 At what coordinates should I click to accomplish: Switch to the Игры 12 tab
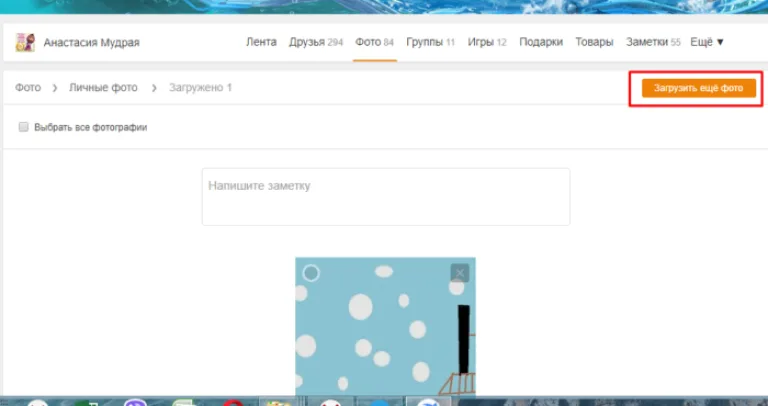487,42
